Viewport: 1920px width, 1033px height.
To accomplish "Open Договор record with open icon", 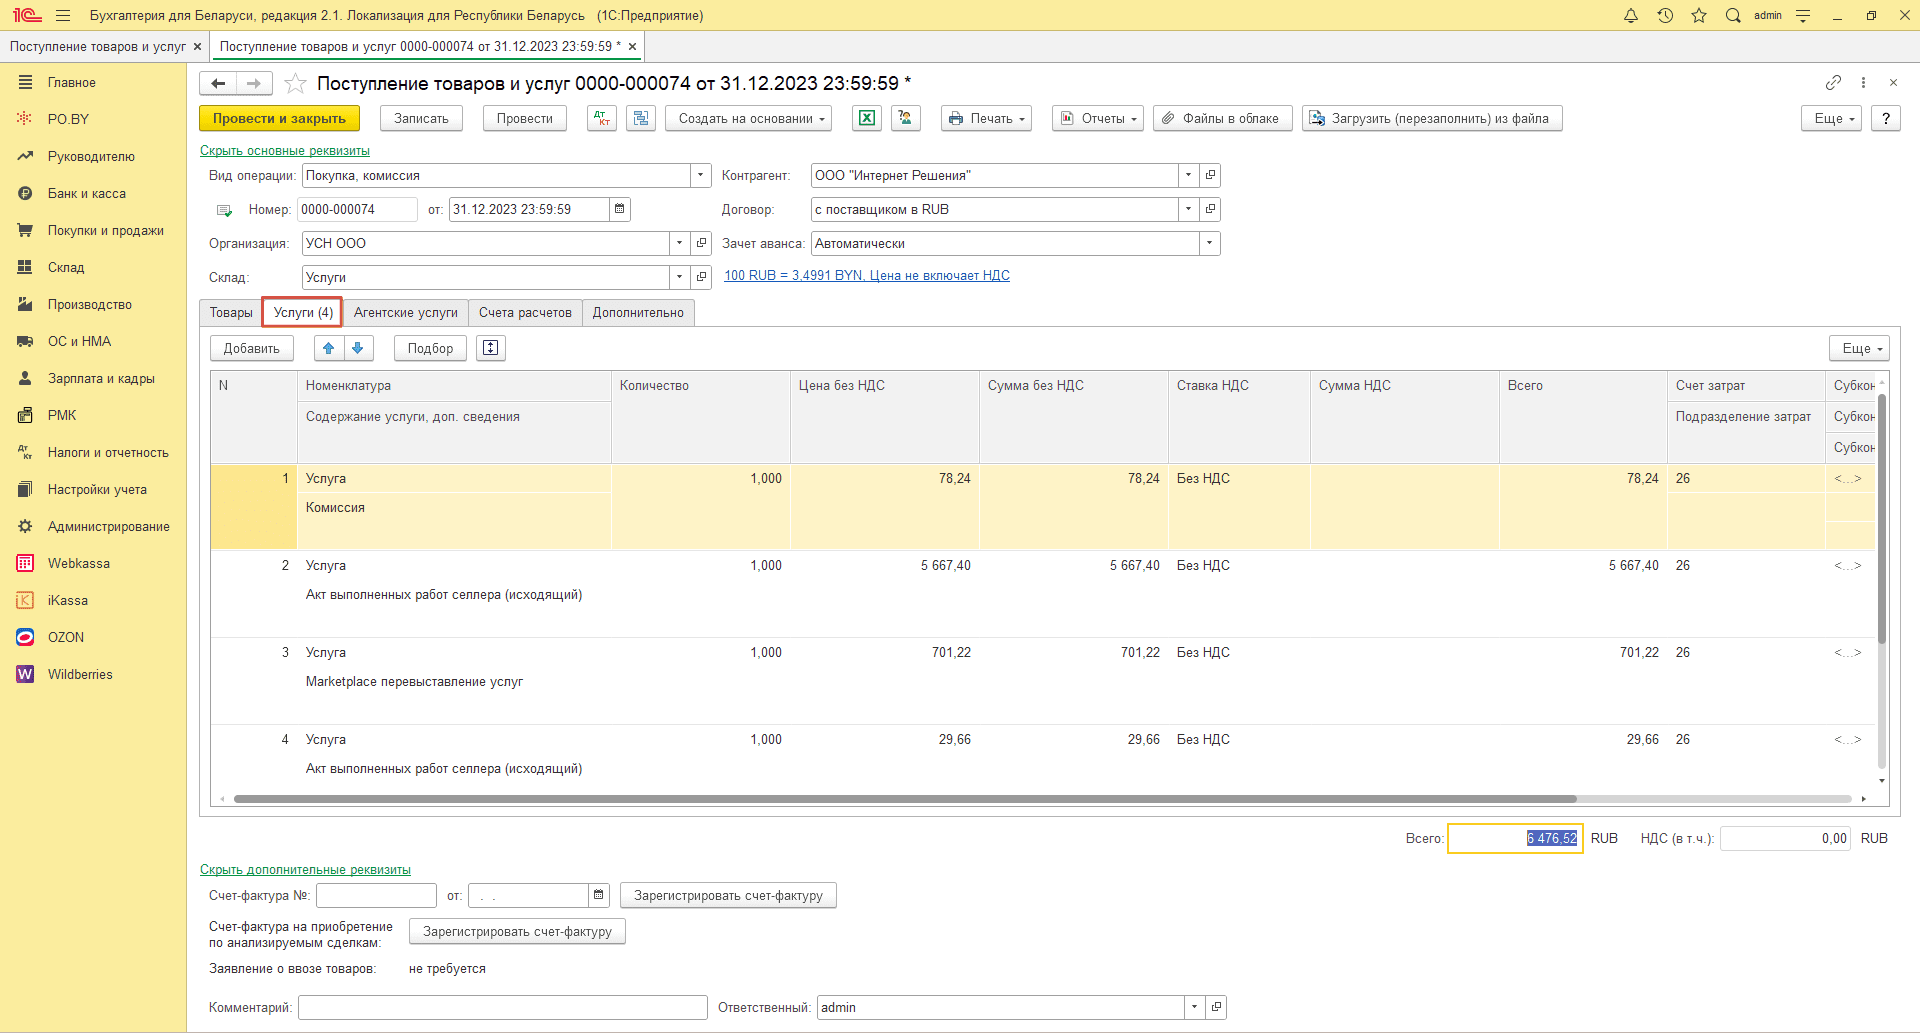I will pos(1210,209).
